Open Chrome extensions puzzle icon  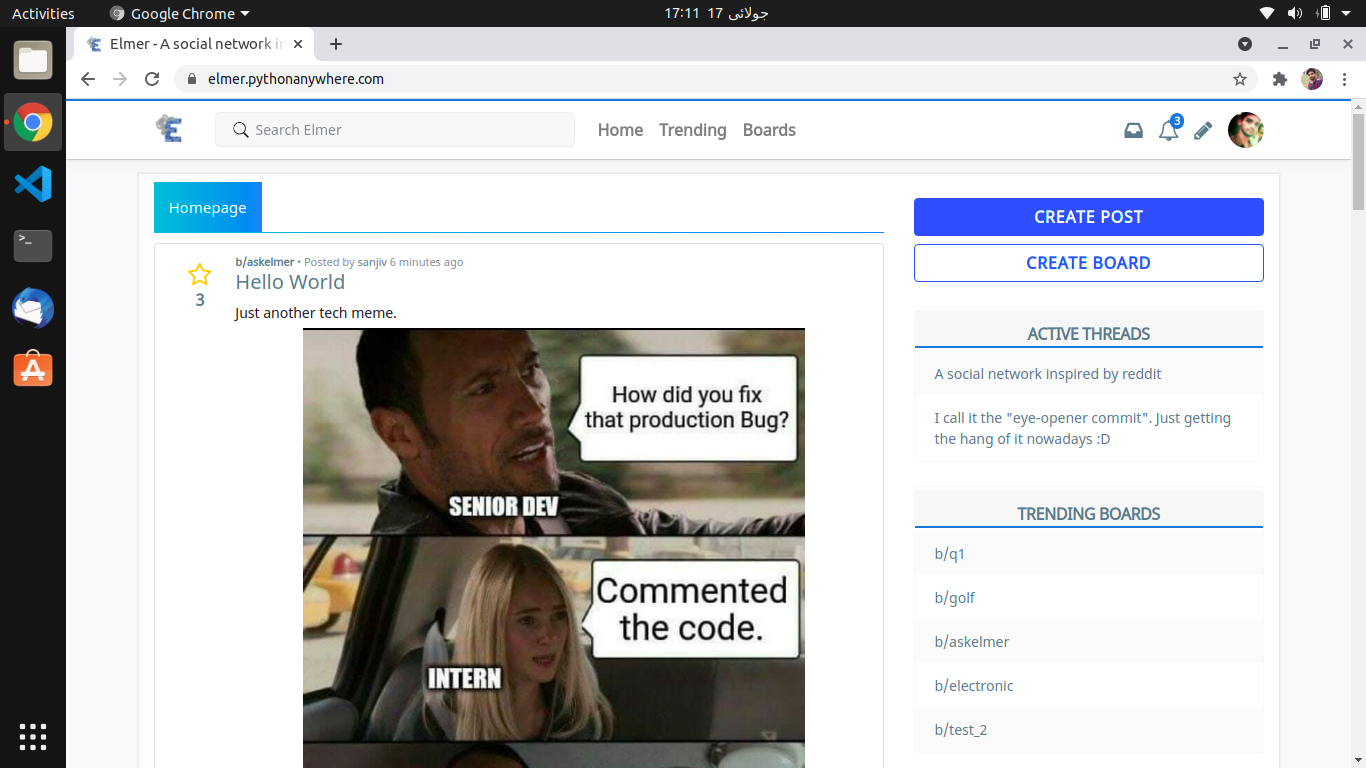1279,79
